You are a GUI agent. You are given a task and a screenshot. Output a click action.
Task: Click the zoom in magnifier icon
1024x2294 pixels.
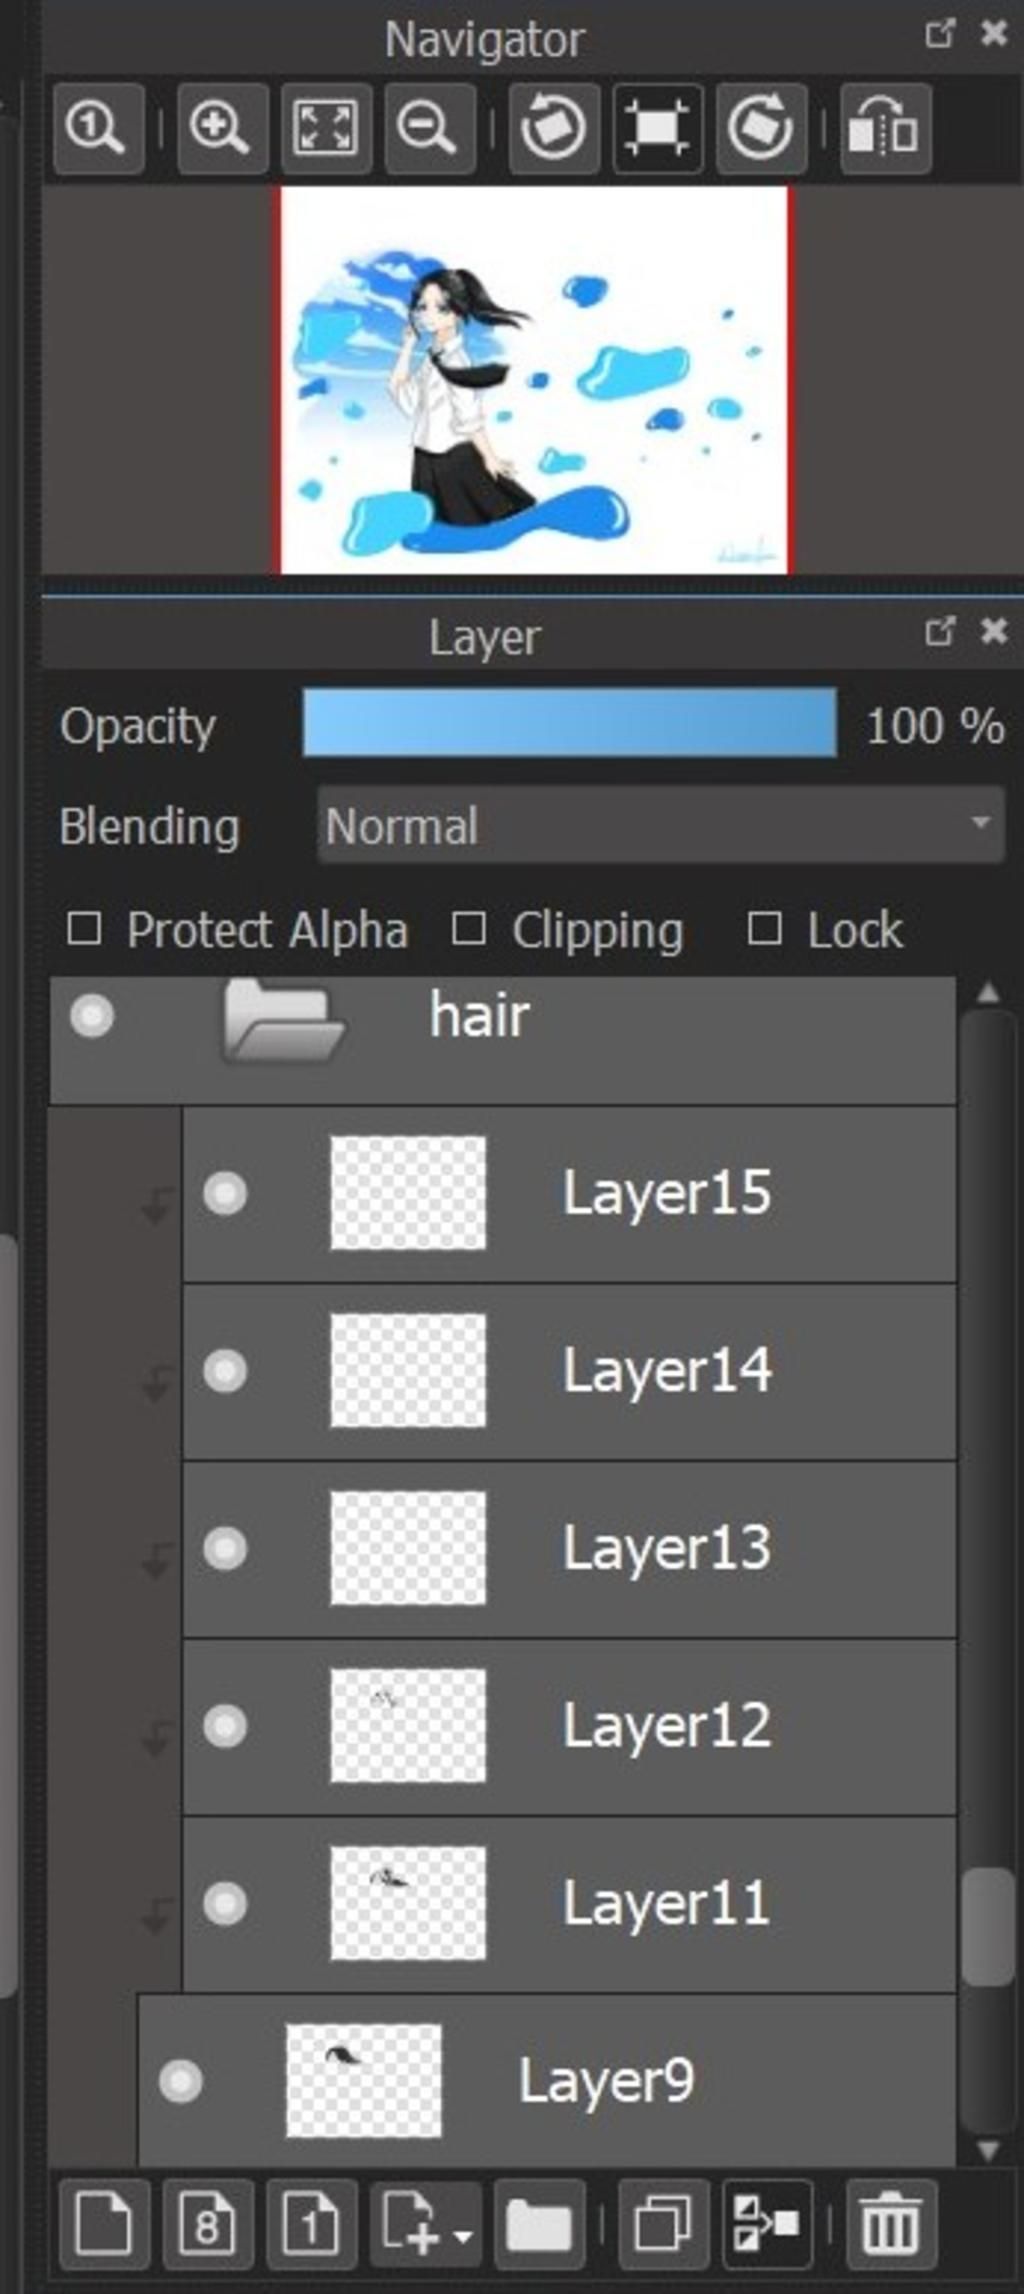click(x=222, y=129)
